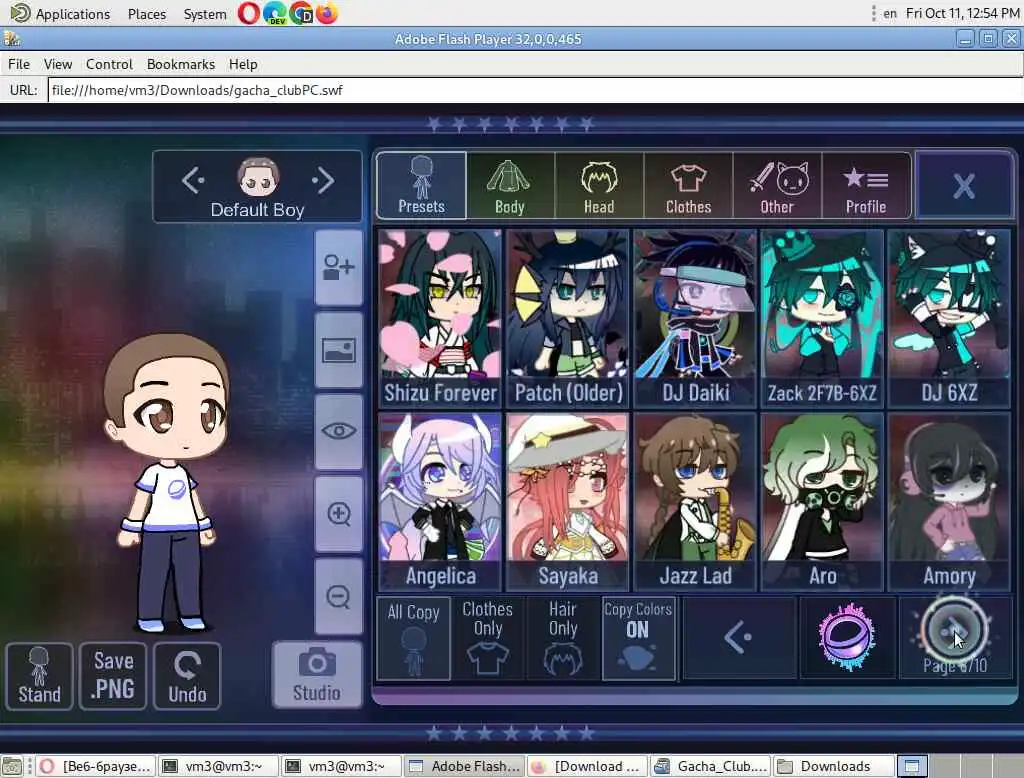Select previous character with left arrow

click(193, 180)
